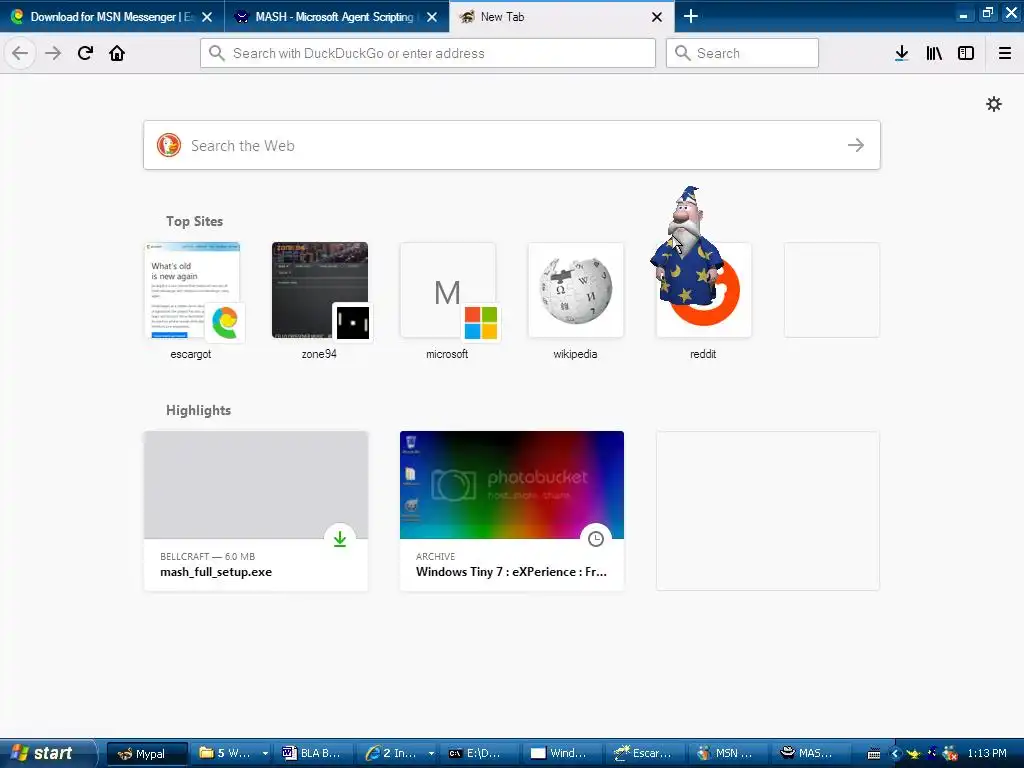Screen dimensions: 1024x768
Task: Open Windows Tiny 7 eXPerience highlight card
Action: [x=512, y=511]
